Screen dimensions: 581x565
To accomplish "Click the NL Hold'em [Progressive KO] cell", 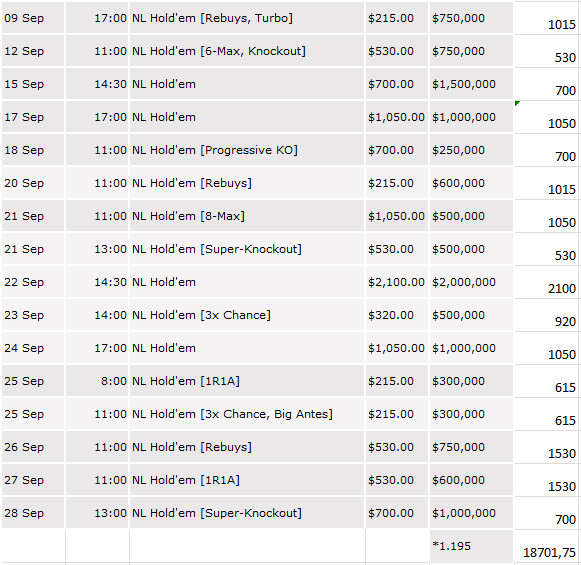I will (247, 150).
